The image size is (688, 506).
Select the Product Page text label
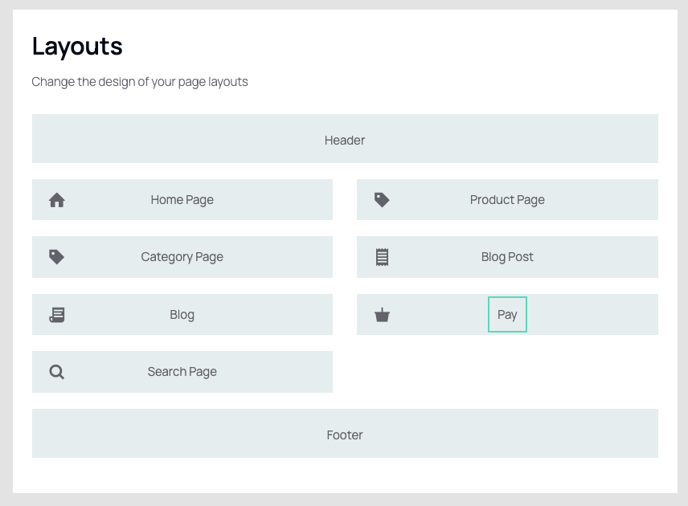(x=507, y=200)
